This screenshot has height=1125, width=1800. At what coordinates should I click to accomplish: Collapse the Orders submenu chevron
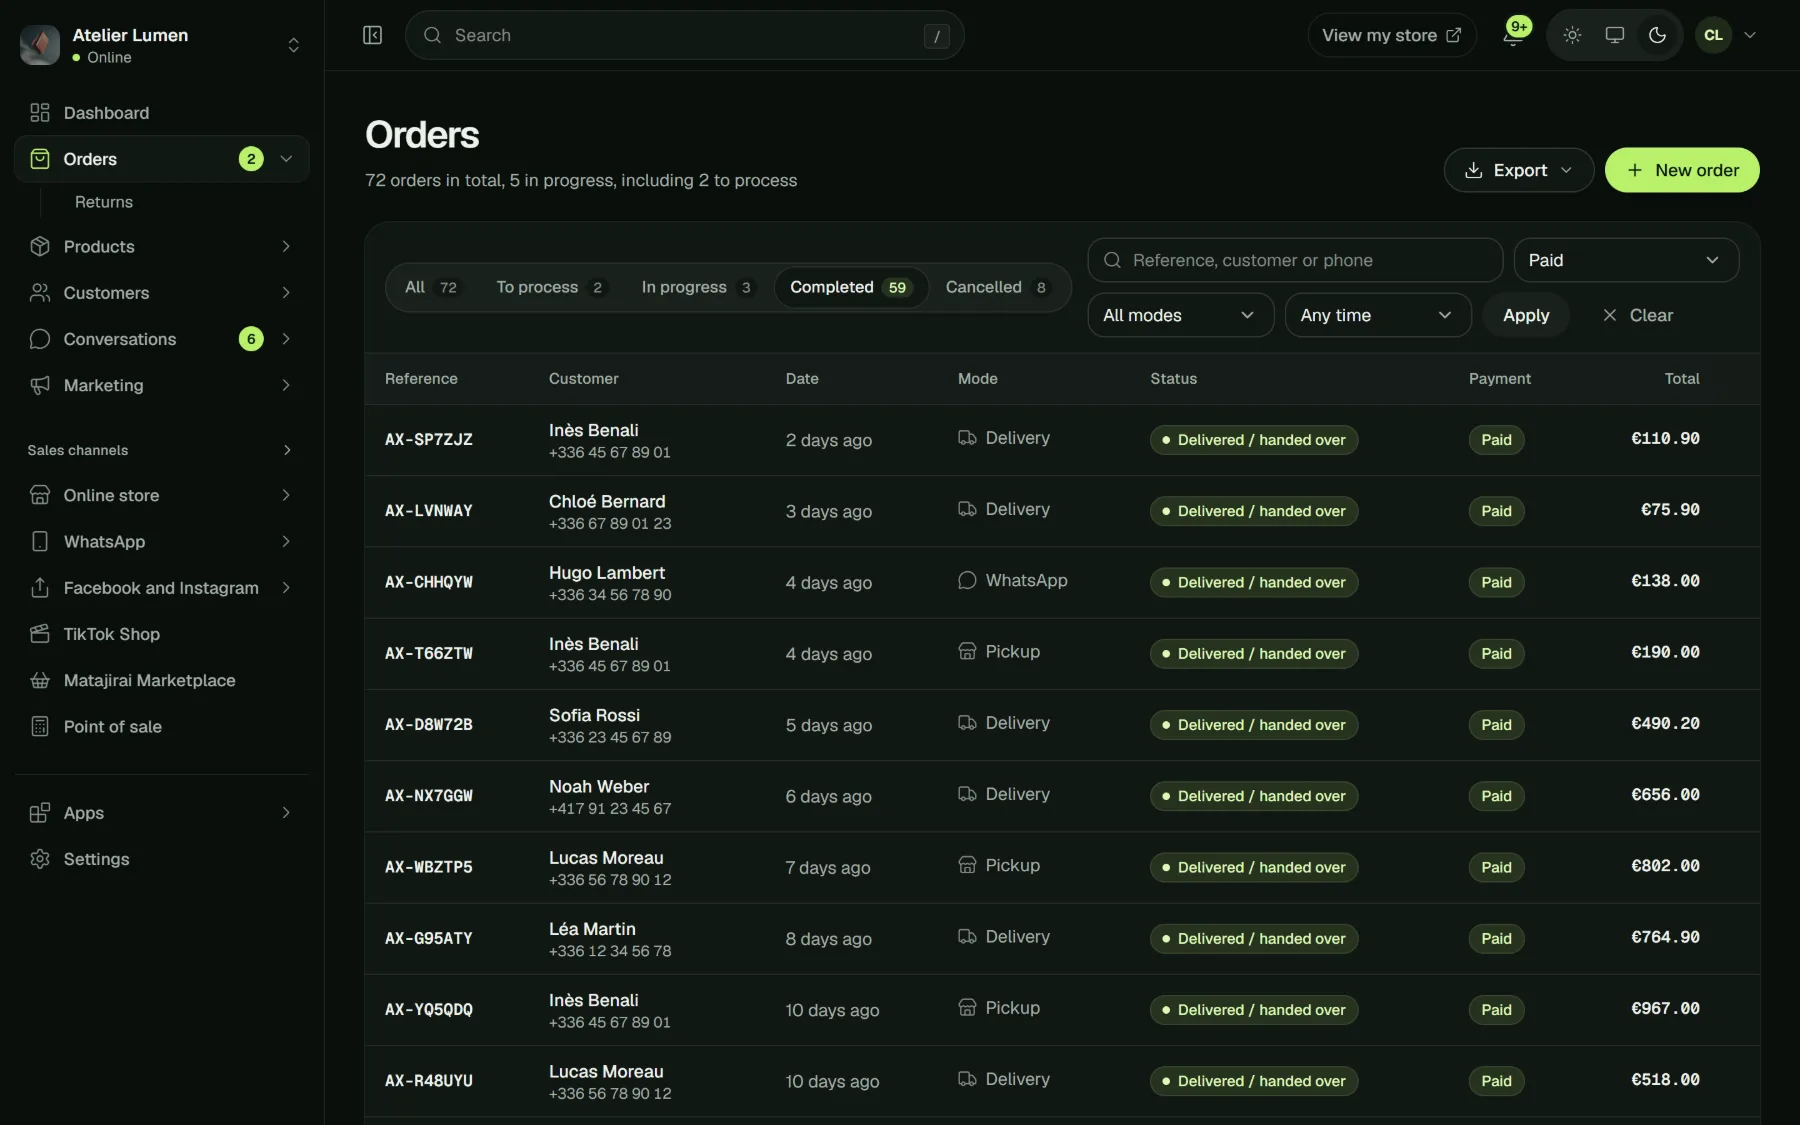tap(287, 159)
